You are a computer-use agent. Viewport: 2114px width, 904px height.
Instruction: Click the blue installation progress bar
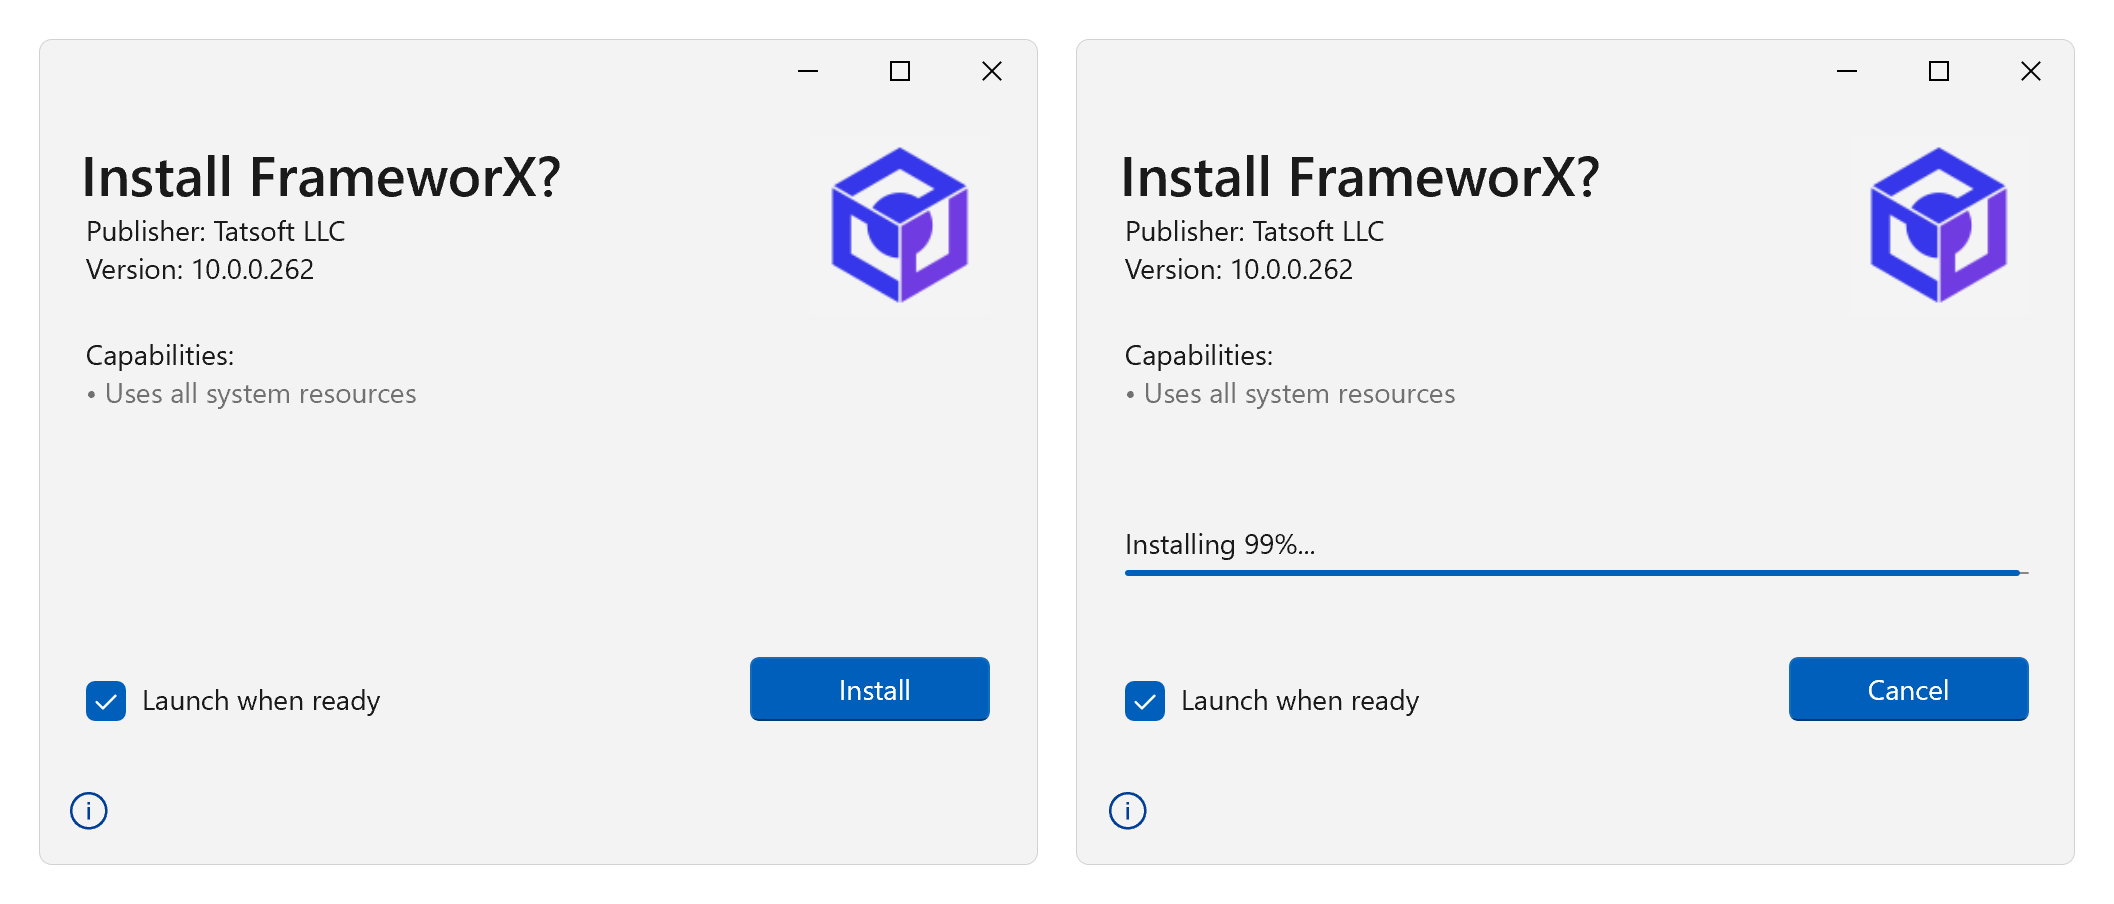(1575, 573)
